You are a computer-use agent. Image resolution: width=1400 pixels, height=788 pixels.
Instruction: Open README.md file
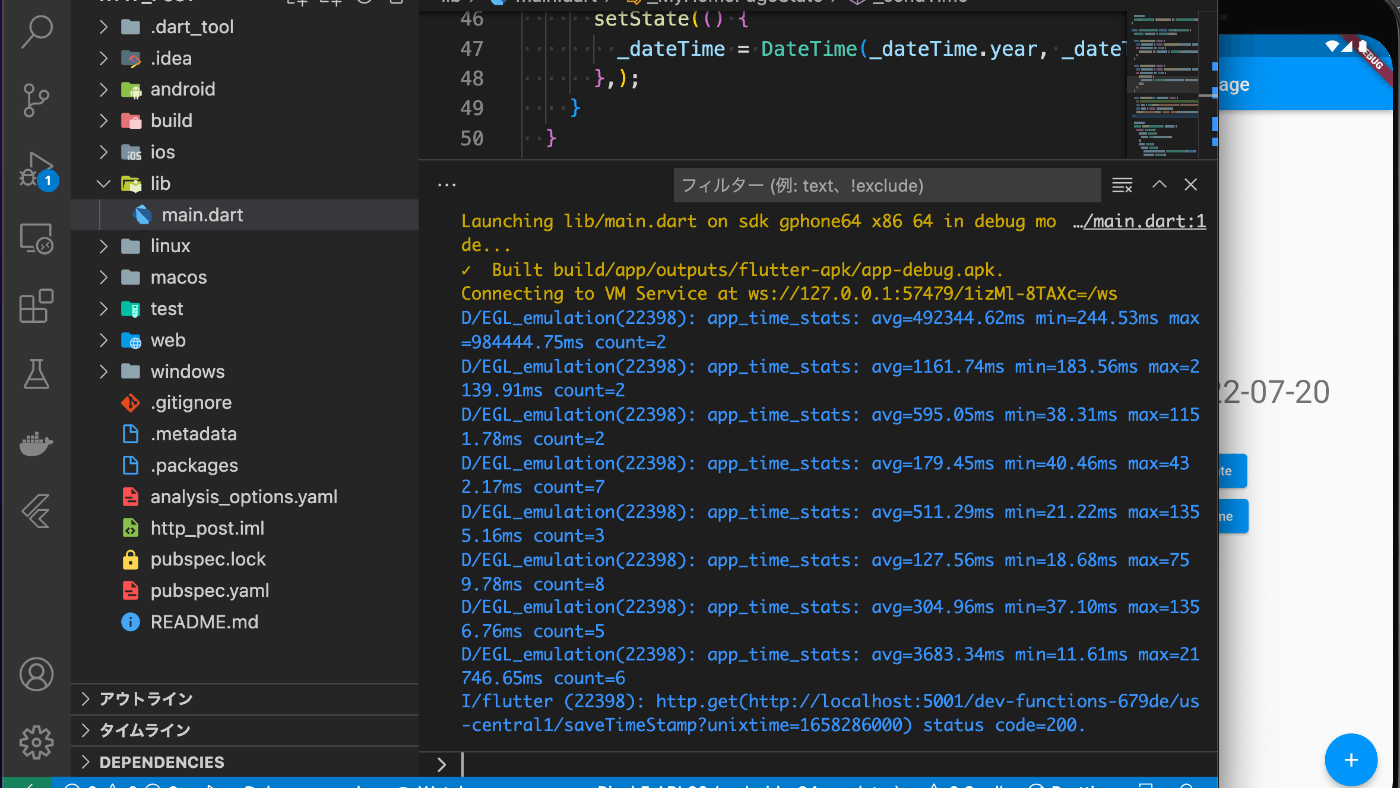245,622
